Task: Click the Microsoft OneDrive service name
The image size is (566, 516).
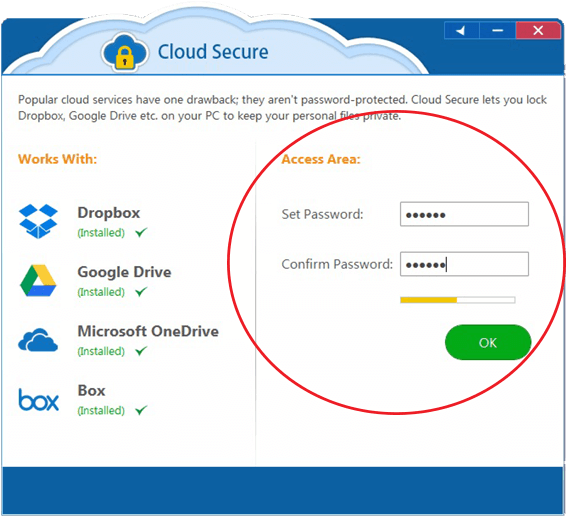Action: coord(148,331)
